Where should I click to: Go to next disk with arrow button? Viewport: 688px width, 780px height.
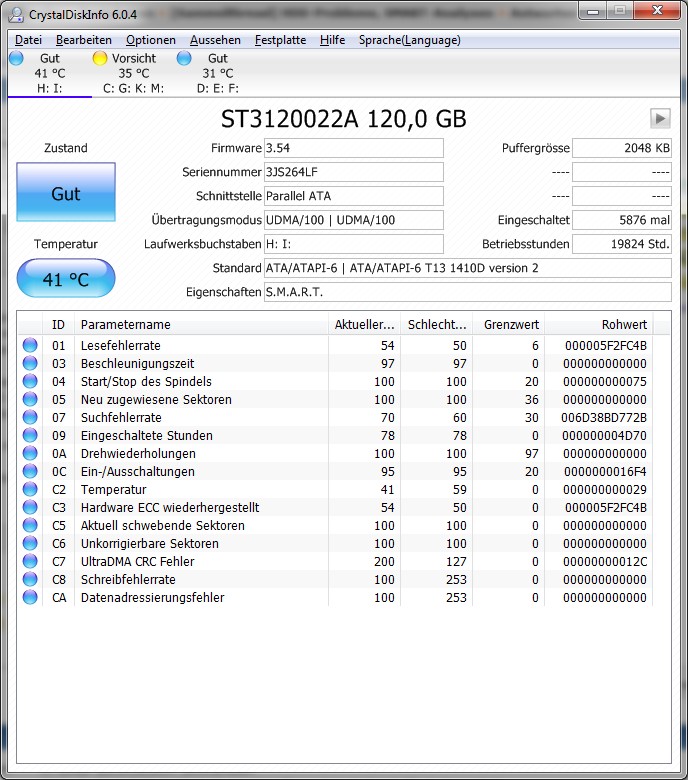click(x=660, y=118)
